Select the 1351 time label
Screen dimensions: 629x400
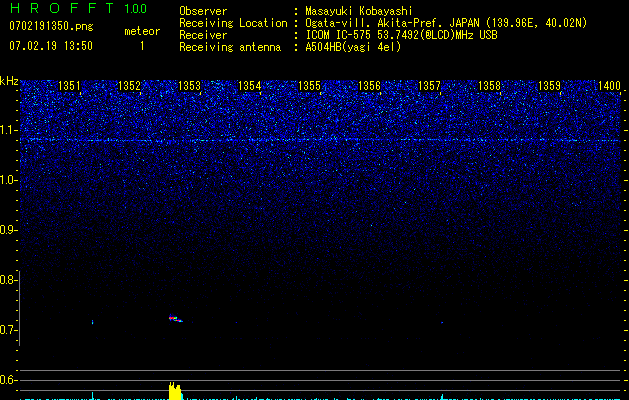[x=70, y=87]
